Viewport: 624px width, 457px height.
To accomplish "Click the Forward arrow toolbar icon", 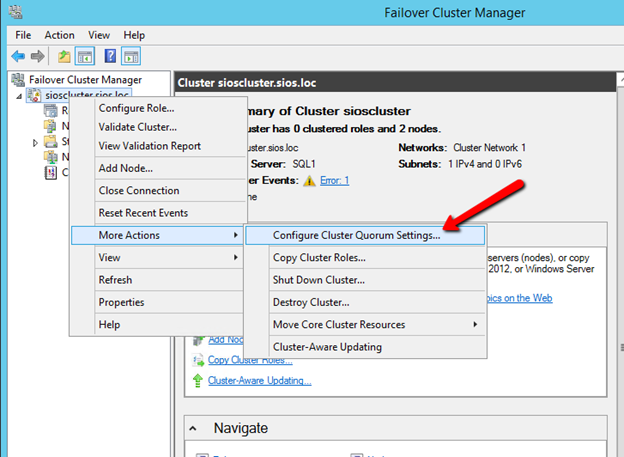I will [37, 56].
